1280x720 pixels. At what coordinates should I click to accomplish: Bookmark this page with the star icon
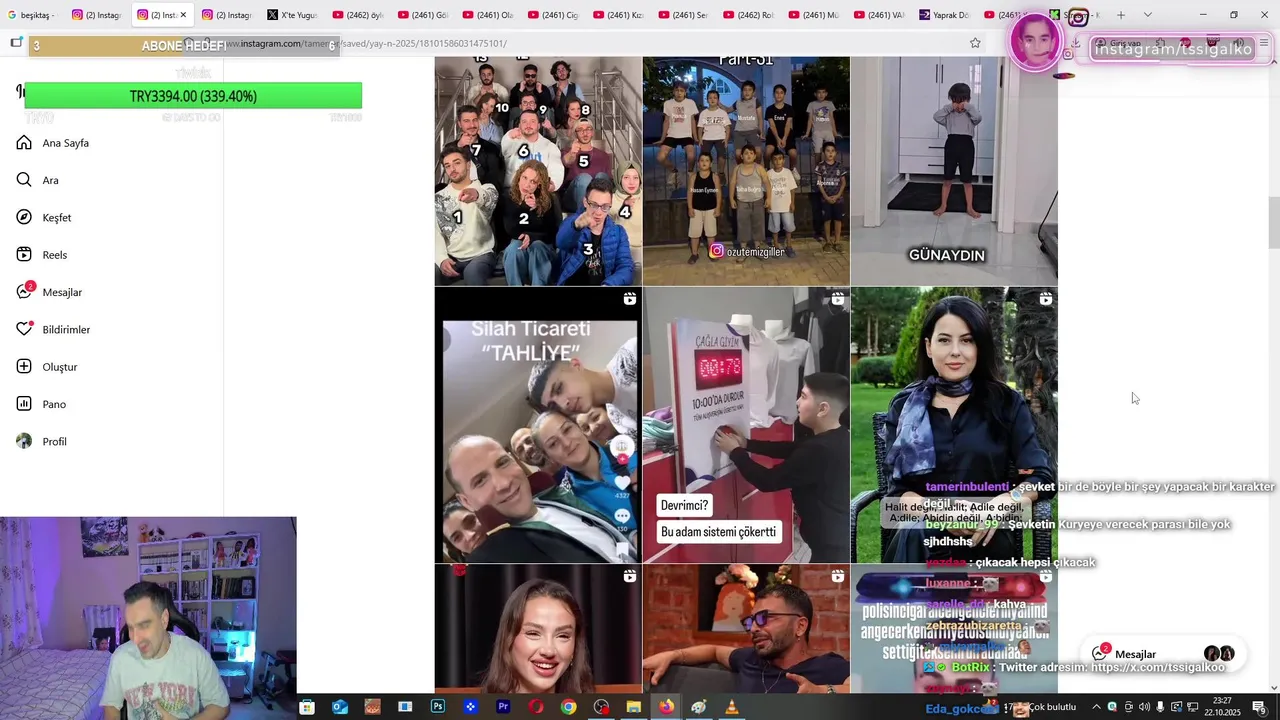[x=975, y=43]
